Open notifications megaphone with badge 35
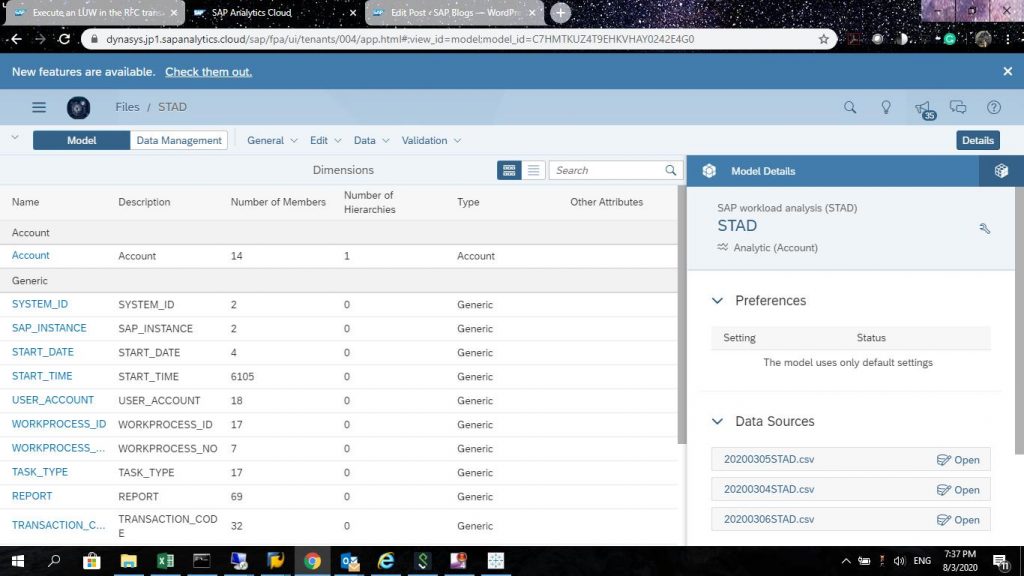The height and width of the screenshot is (576, 1024). pyautogui.click(x=924, y=109)
